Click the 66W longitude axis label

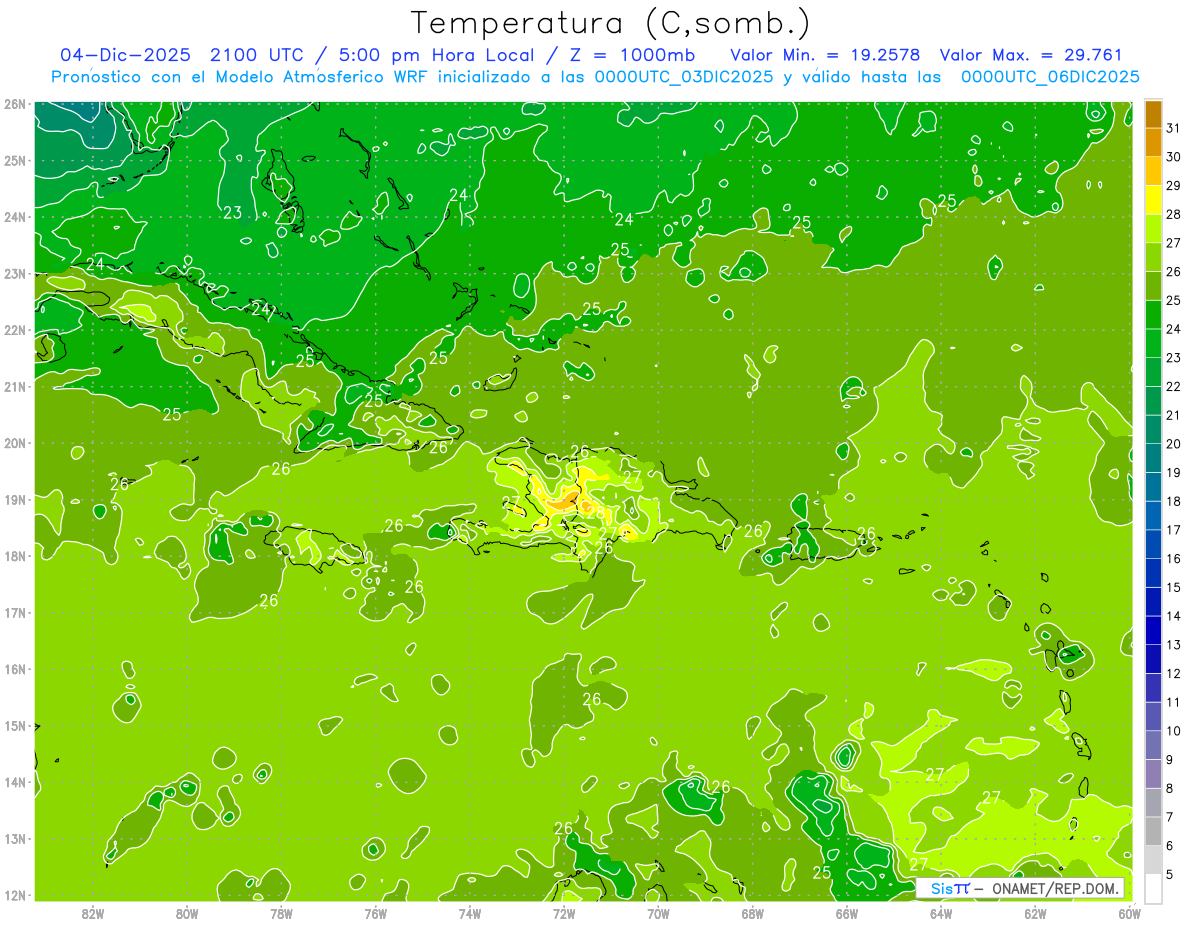[x=847, y=913]
